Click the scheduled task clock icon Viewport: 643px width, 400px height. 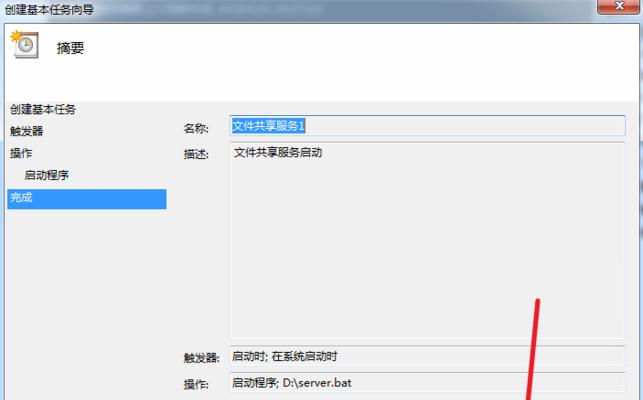[25, 44]
